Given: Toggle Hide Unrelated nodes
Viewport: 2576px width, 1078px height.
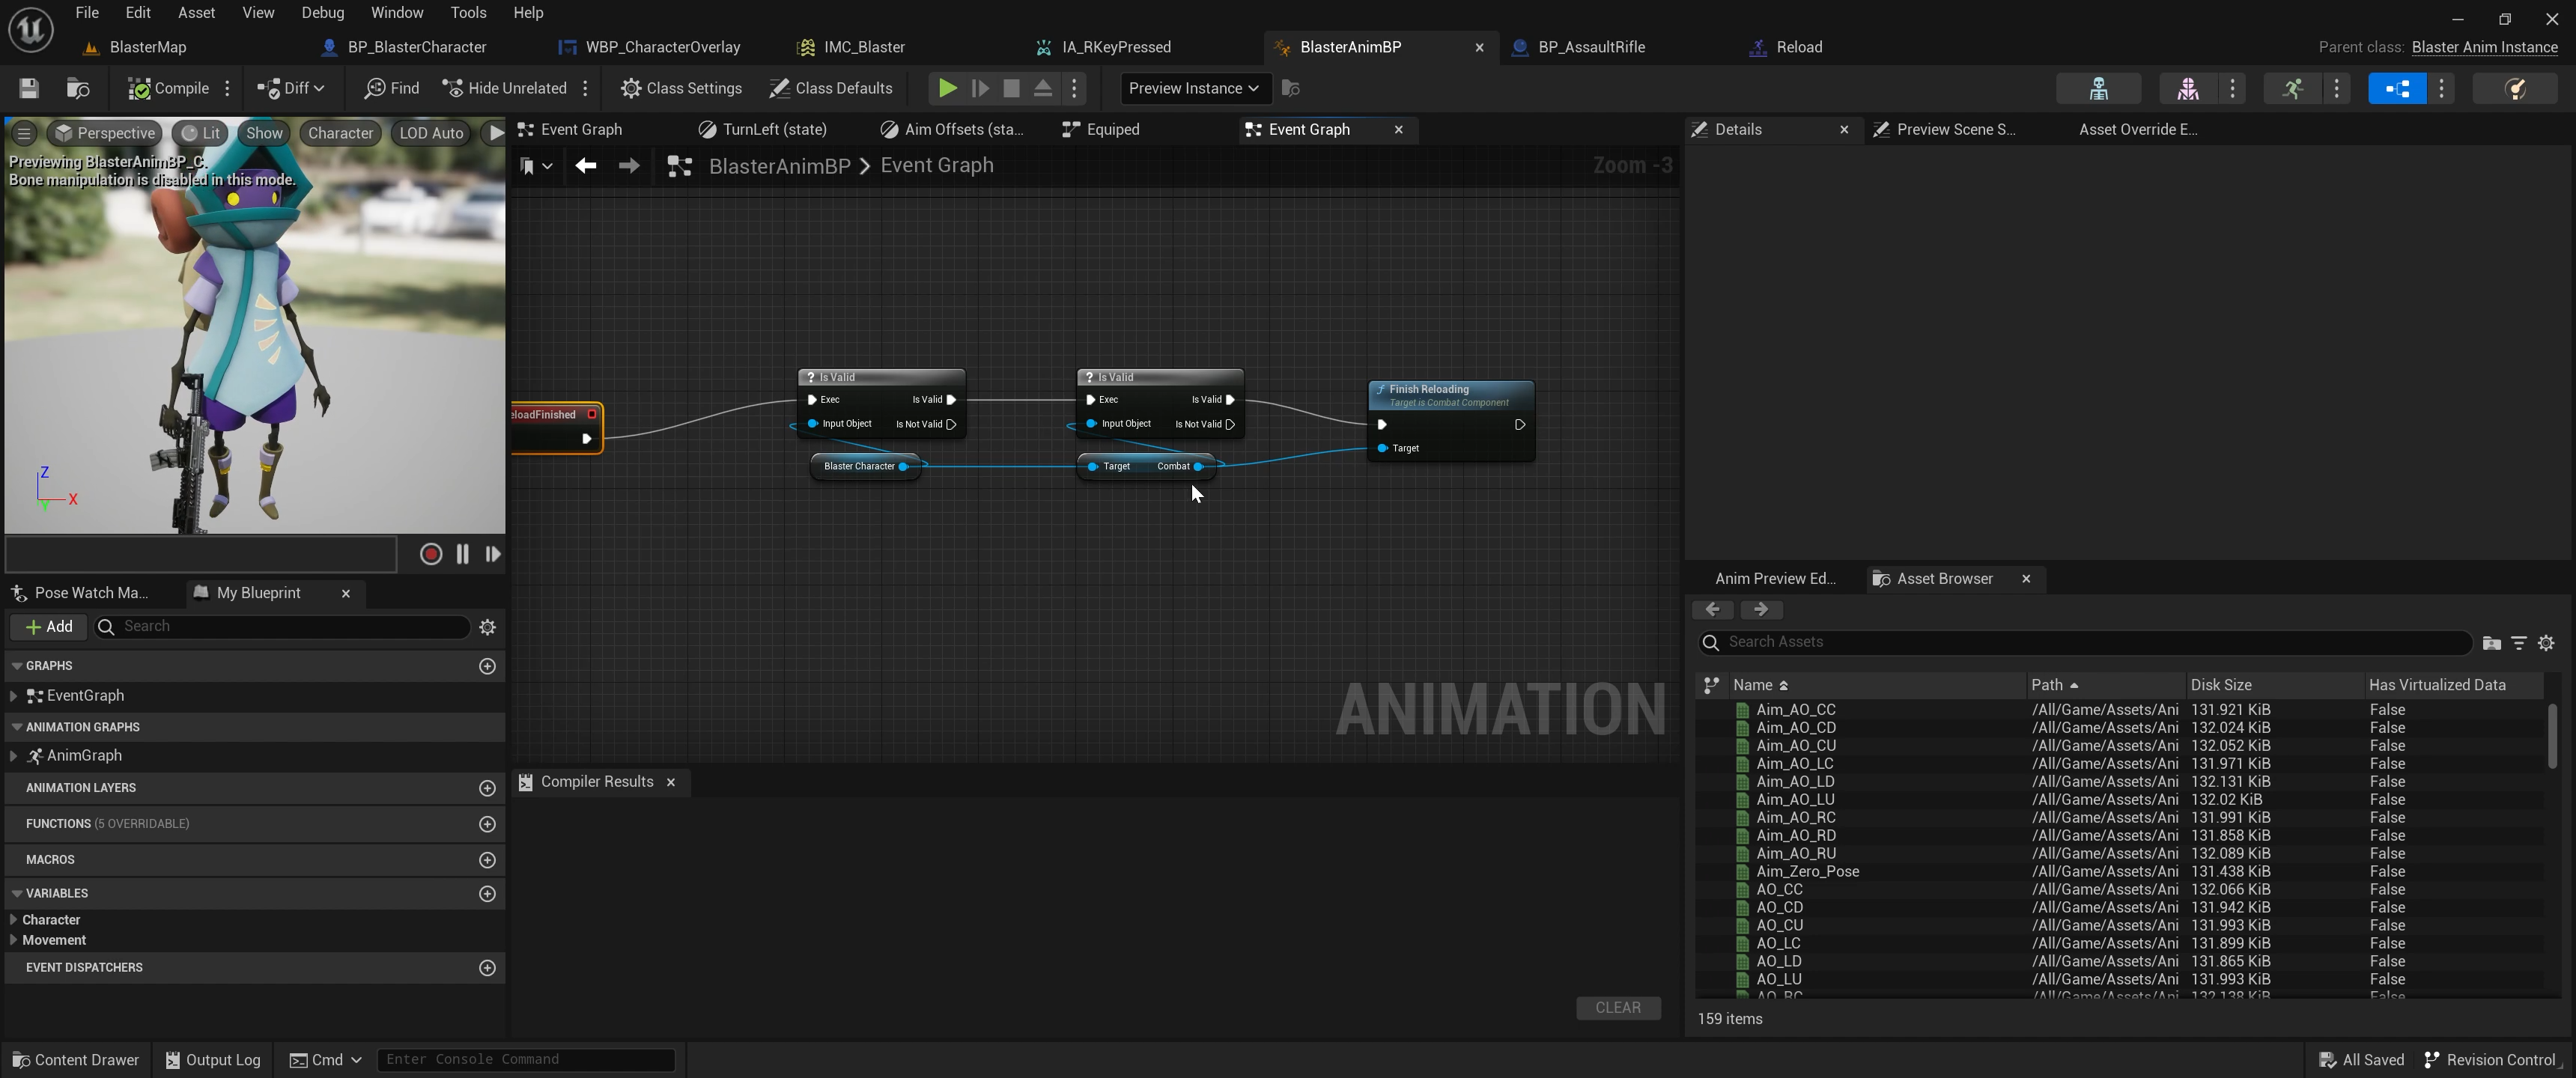Looking at the screenshot, I should coord(504,88).
